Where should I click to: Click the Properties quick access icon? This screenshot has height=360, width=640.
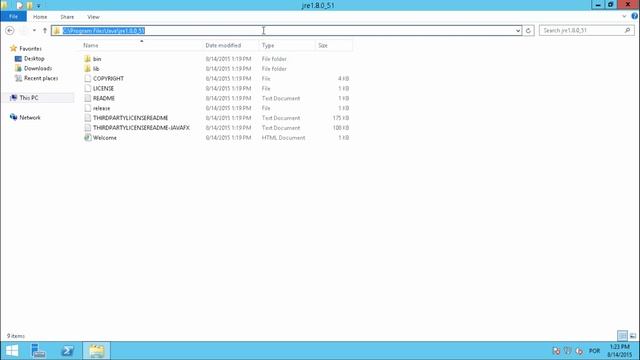coord(20,5)
